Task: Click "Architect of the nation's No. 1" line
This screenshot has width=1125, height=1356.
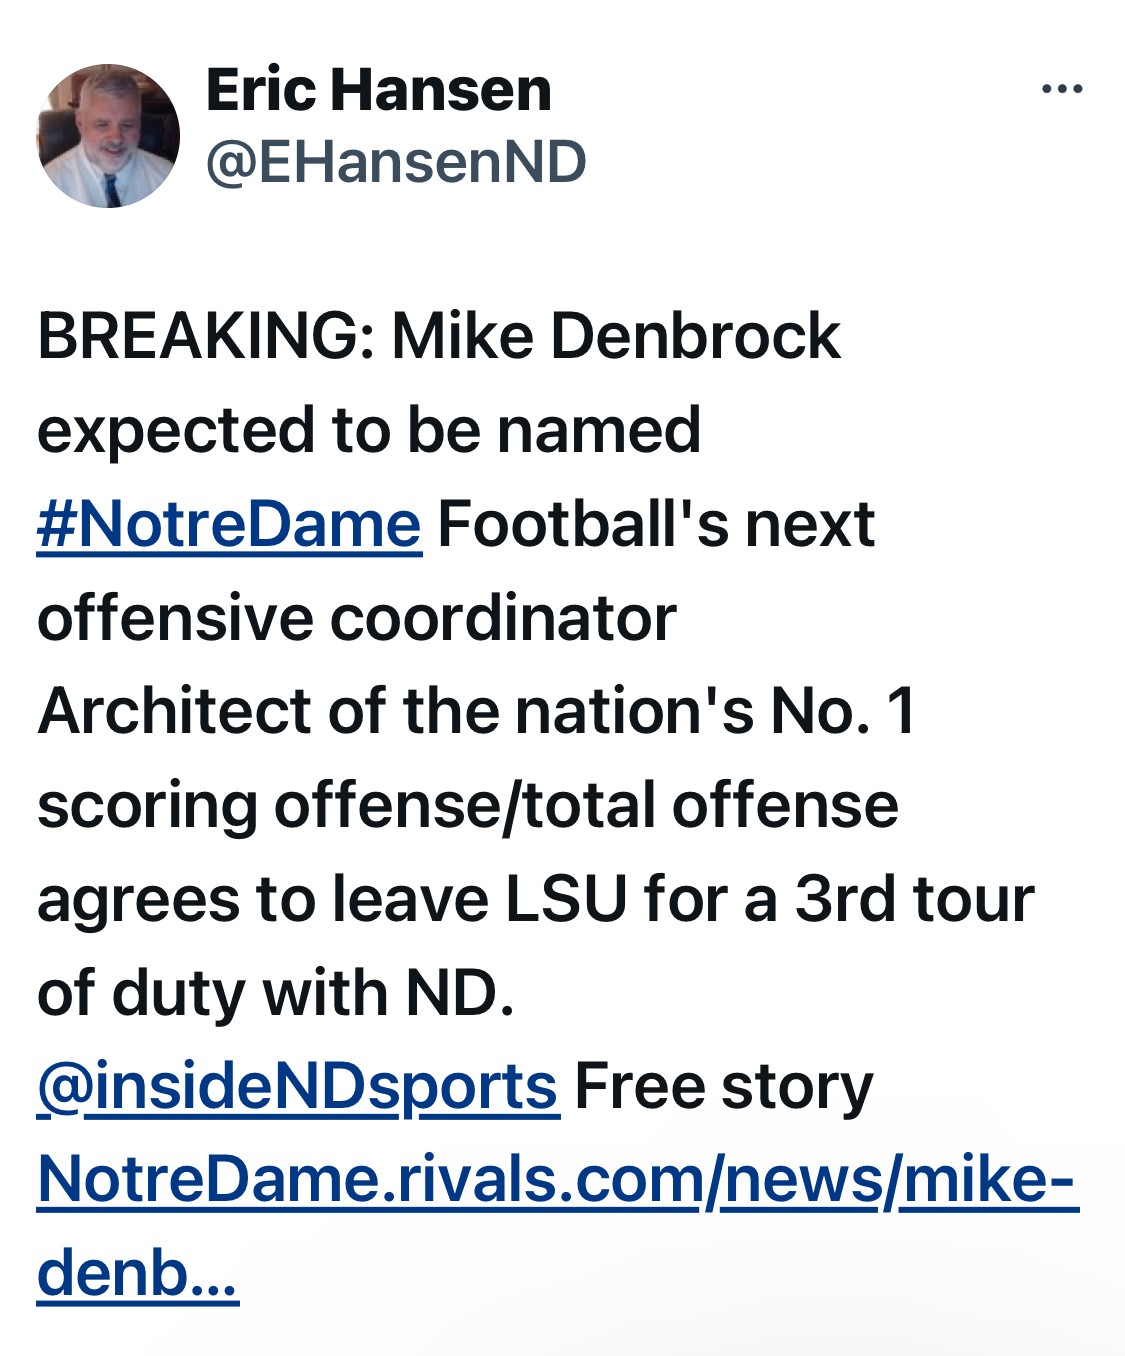Action: tap(476, 712)
